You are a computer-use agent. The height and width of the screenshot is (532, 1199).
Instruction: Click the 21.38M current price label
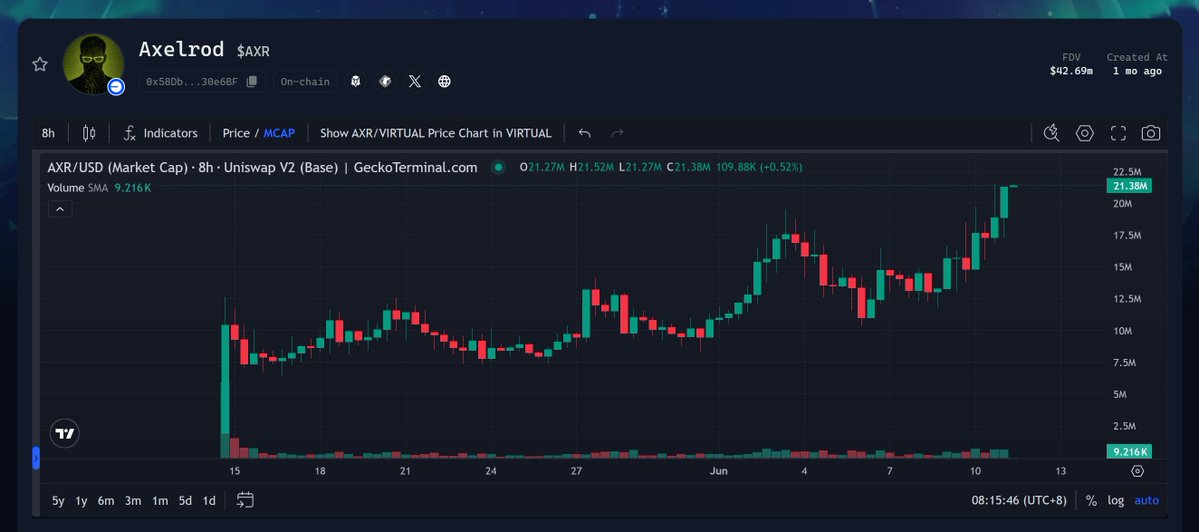tap(1129, 186)
